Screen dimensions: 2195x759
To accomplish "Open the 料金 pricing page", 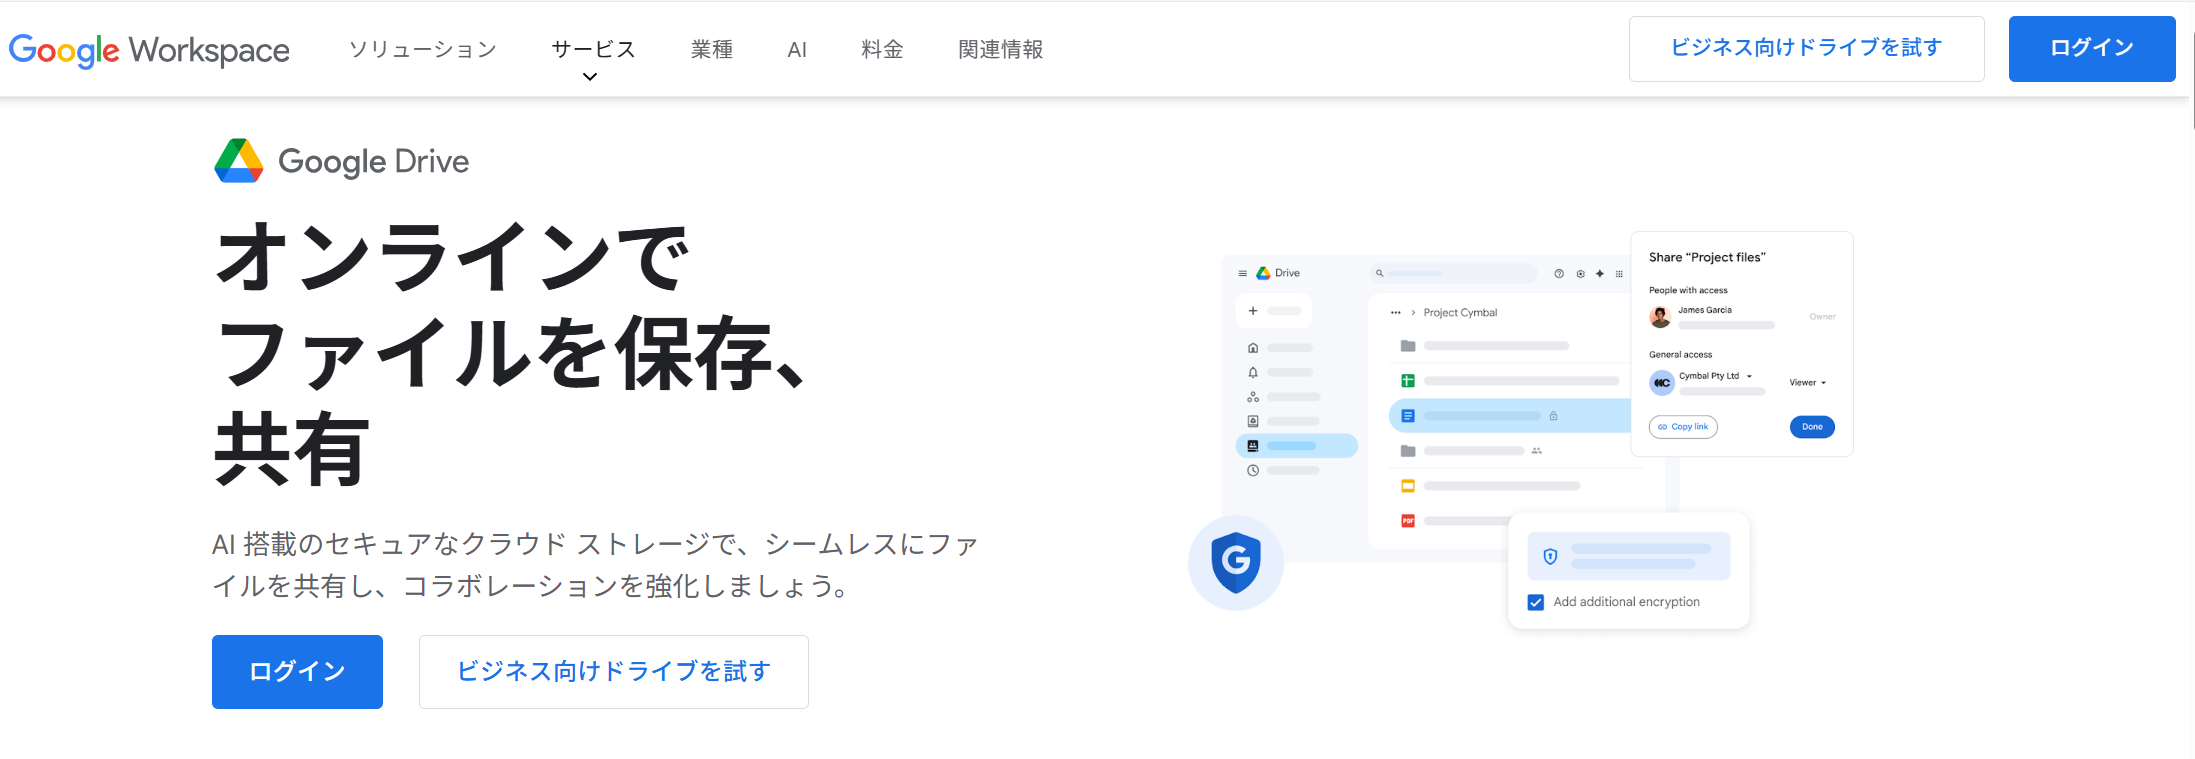I will 882,49.
